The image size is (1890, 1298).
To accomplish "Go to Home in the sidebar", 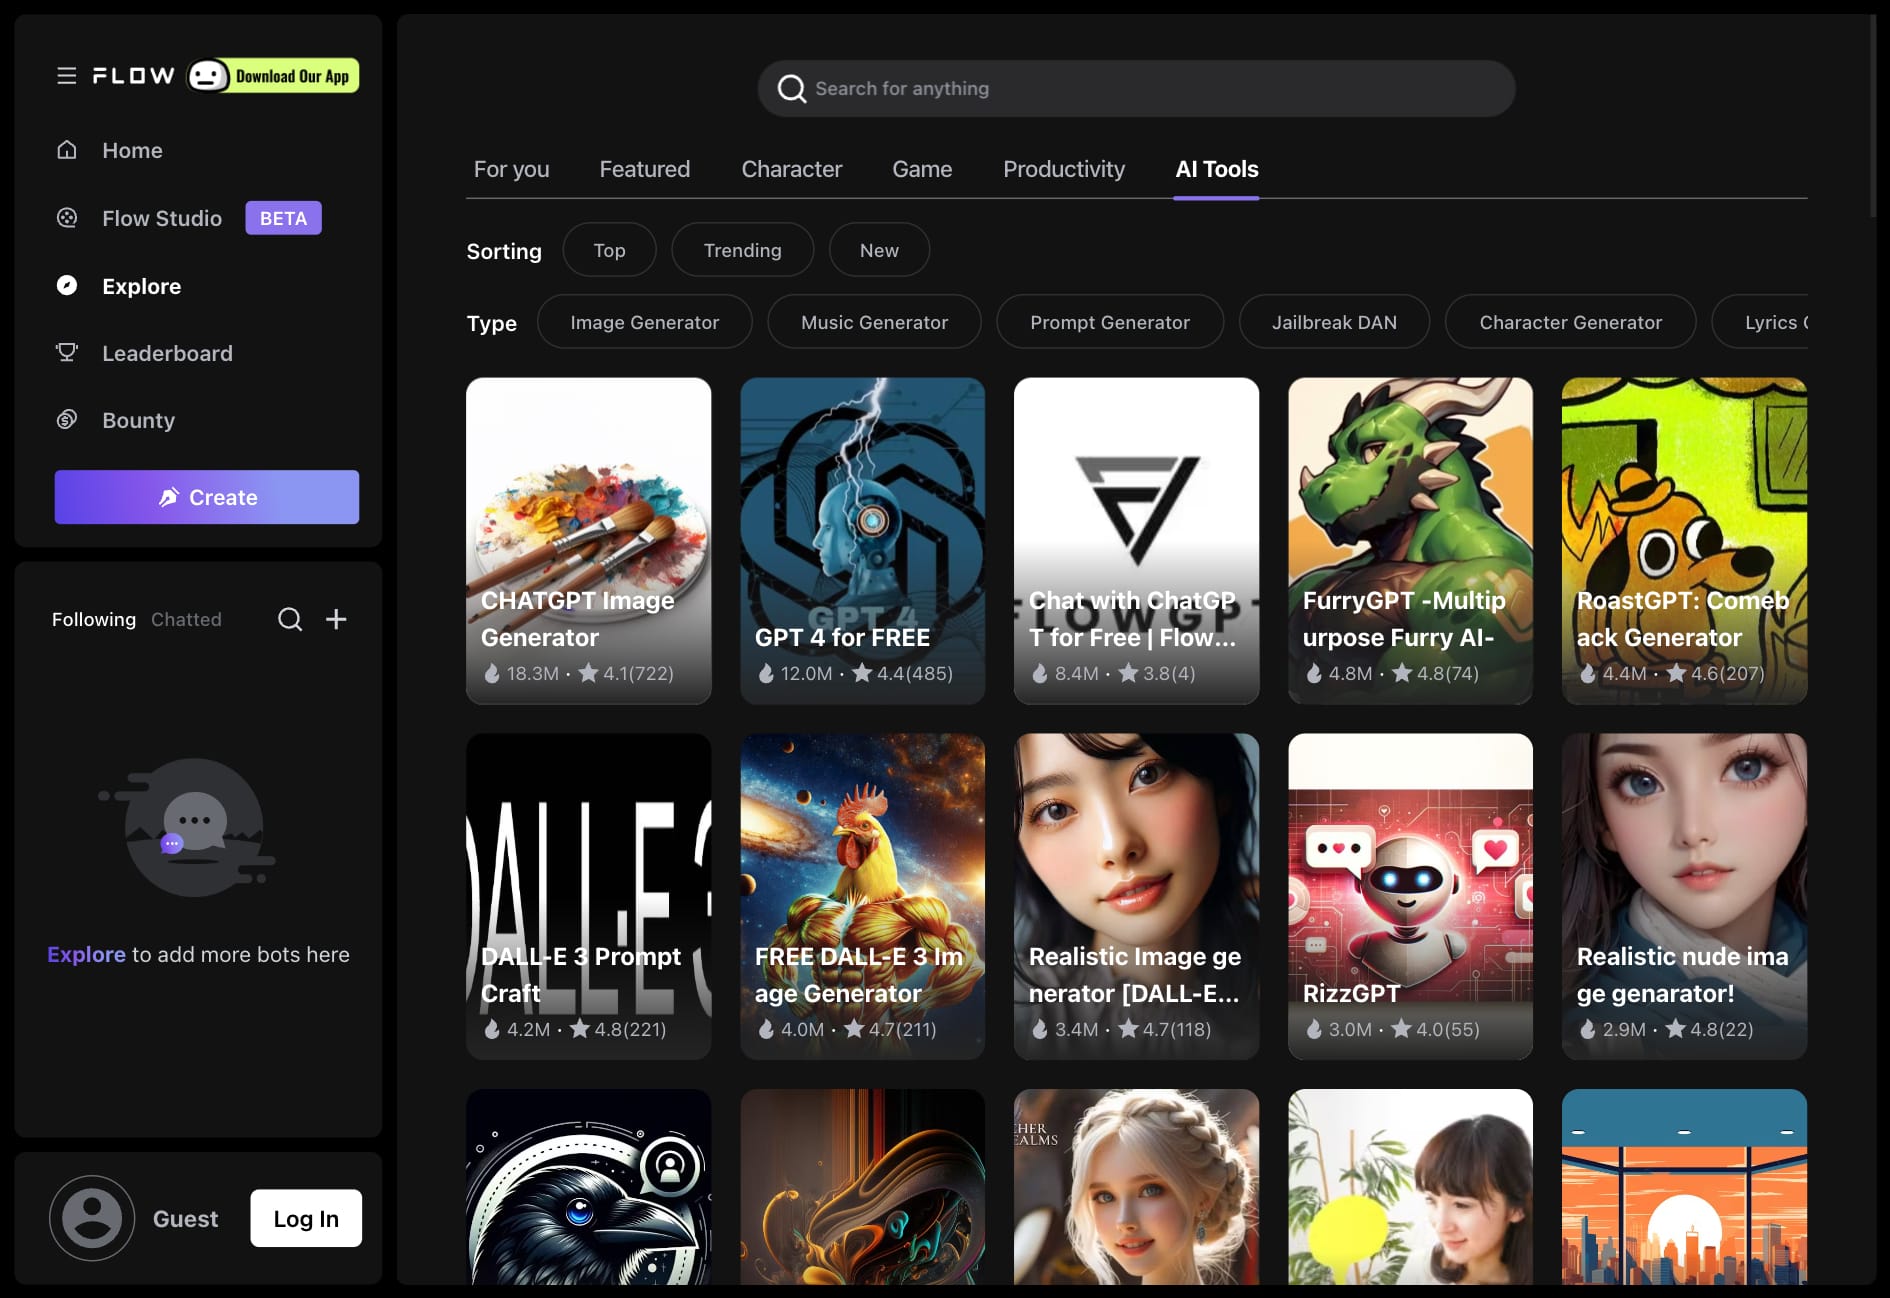I will coord(132,150).
